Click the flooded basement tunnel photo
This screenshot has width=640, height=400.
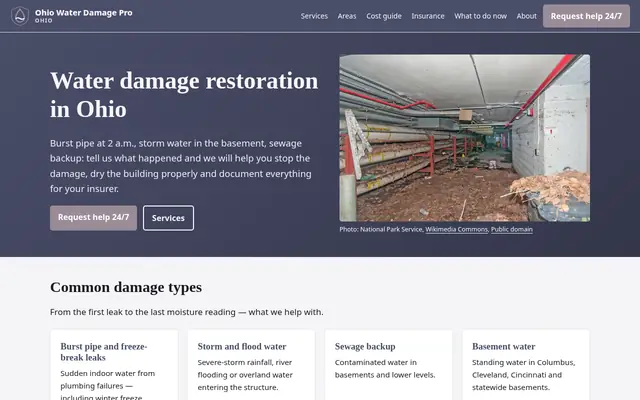click(x=464, y=138)
